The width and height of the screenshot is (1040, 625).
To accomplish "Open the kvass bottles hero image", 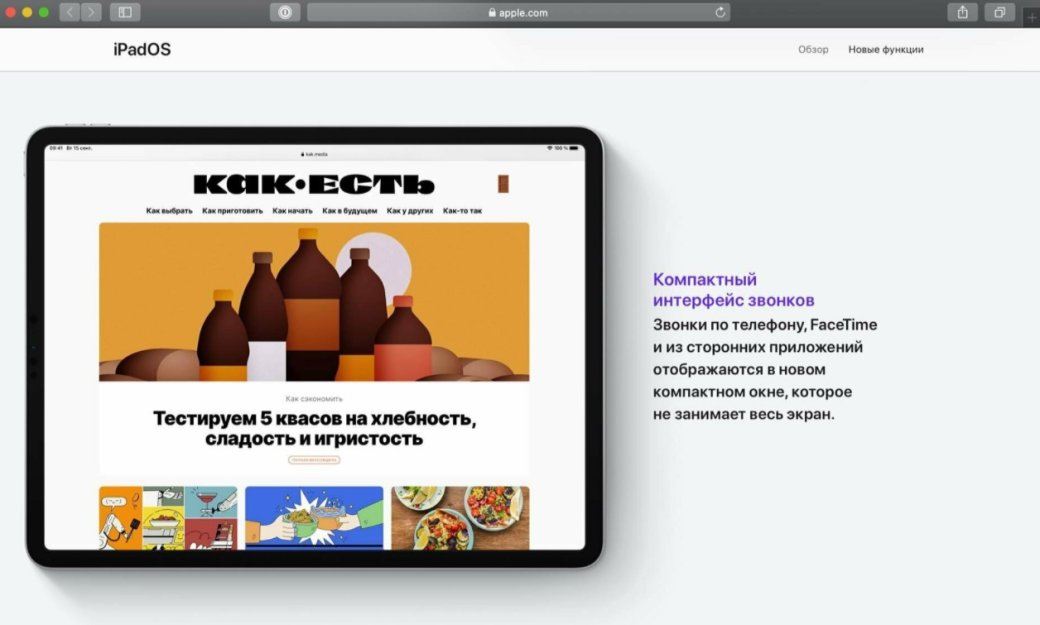I will (314, 302).
